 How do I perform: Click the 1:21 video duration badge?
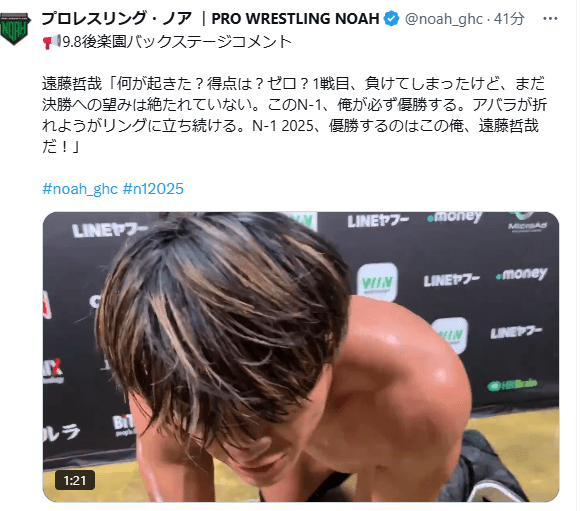[x=75, y=480]
